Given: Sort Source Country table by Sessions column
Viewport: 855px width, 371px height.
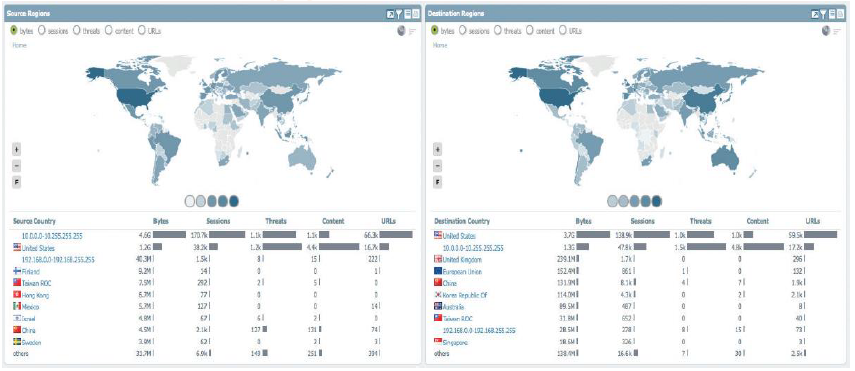Looking at the screenshot, I should pos(218,221).
